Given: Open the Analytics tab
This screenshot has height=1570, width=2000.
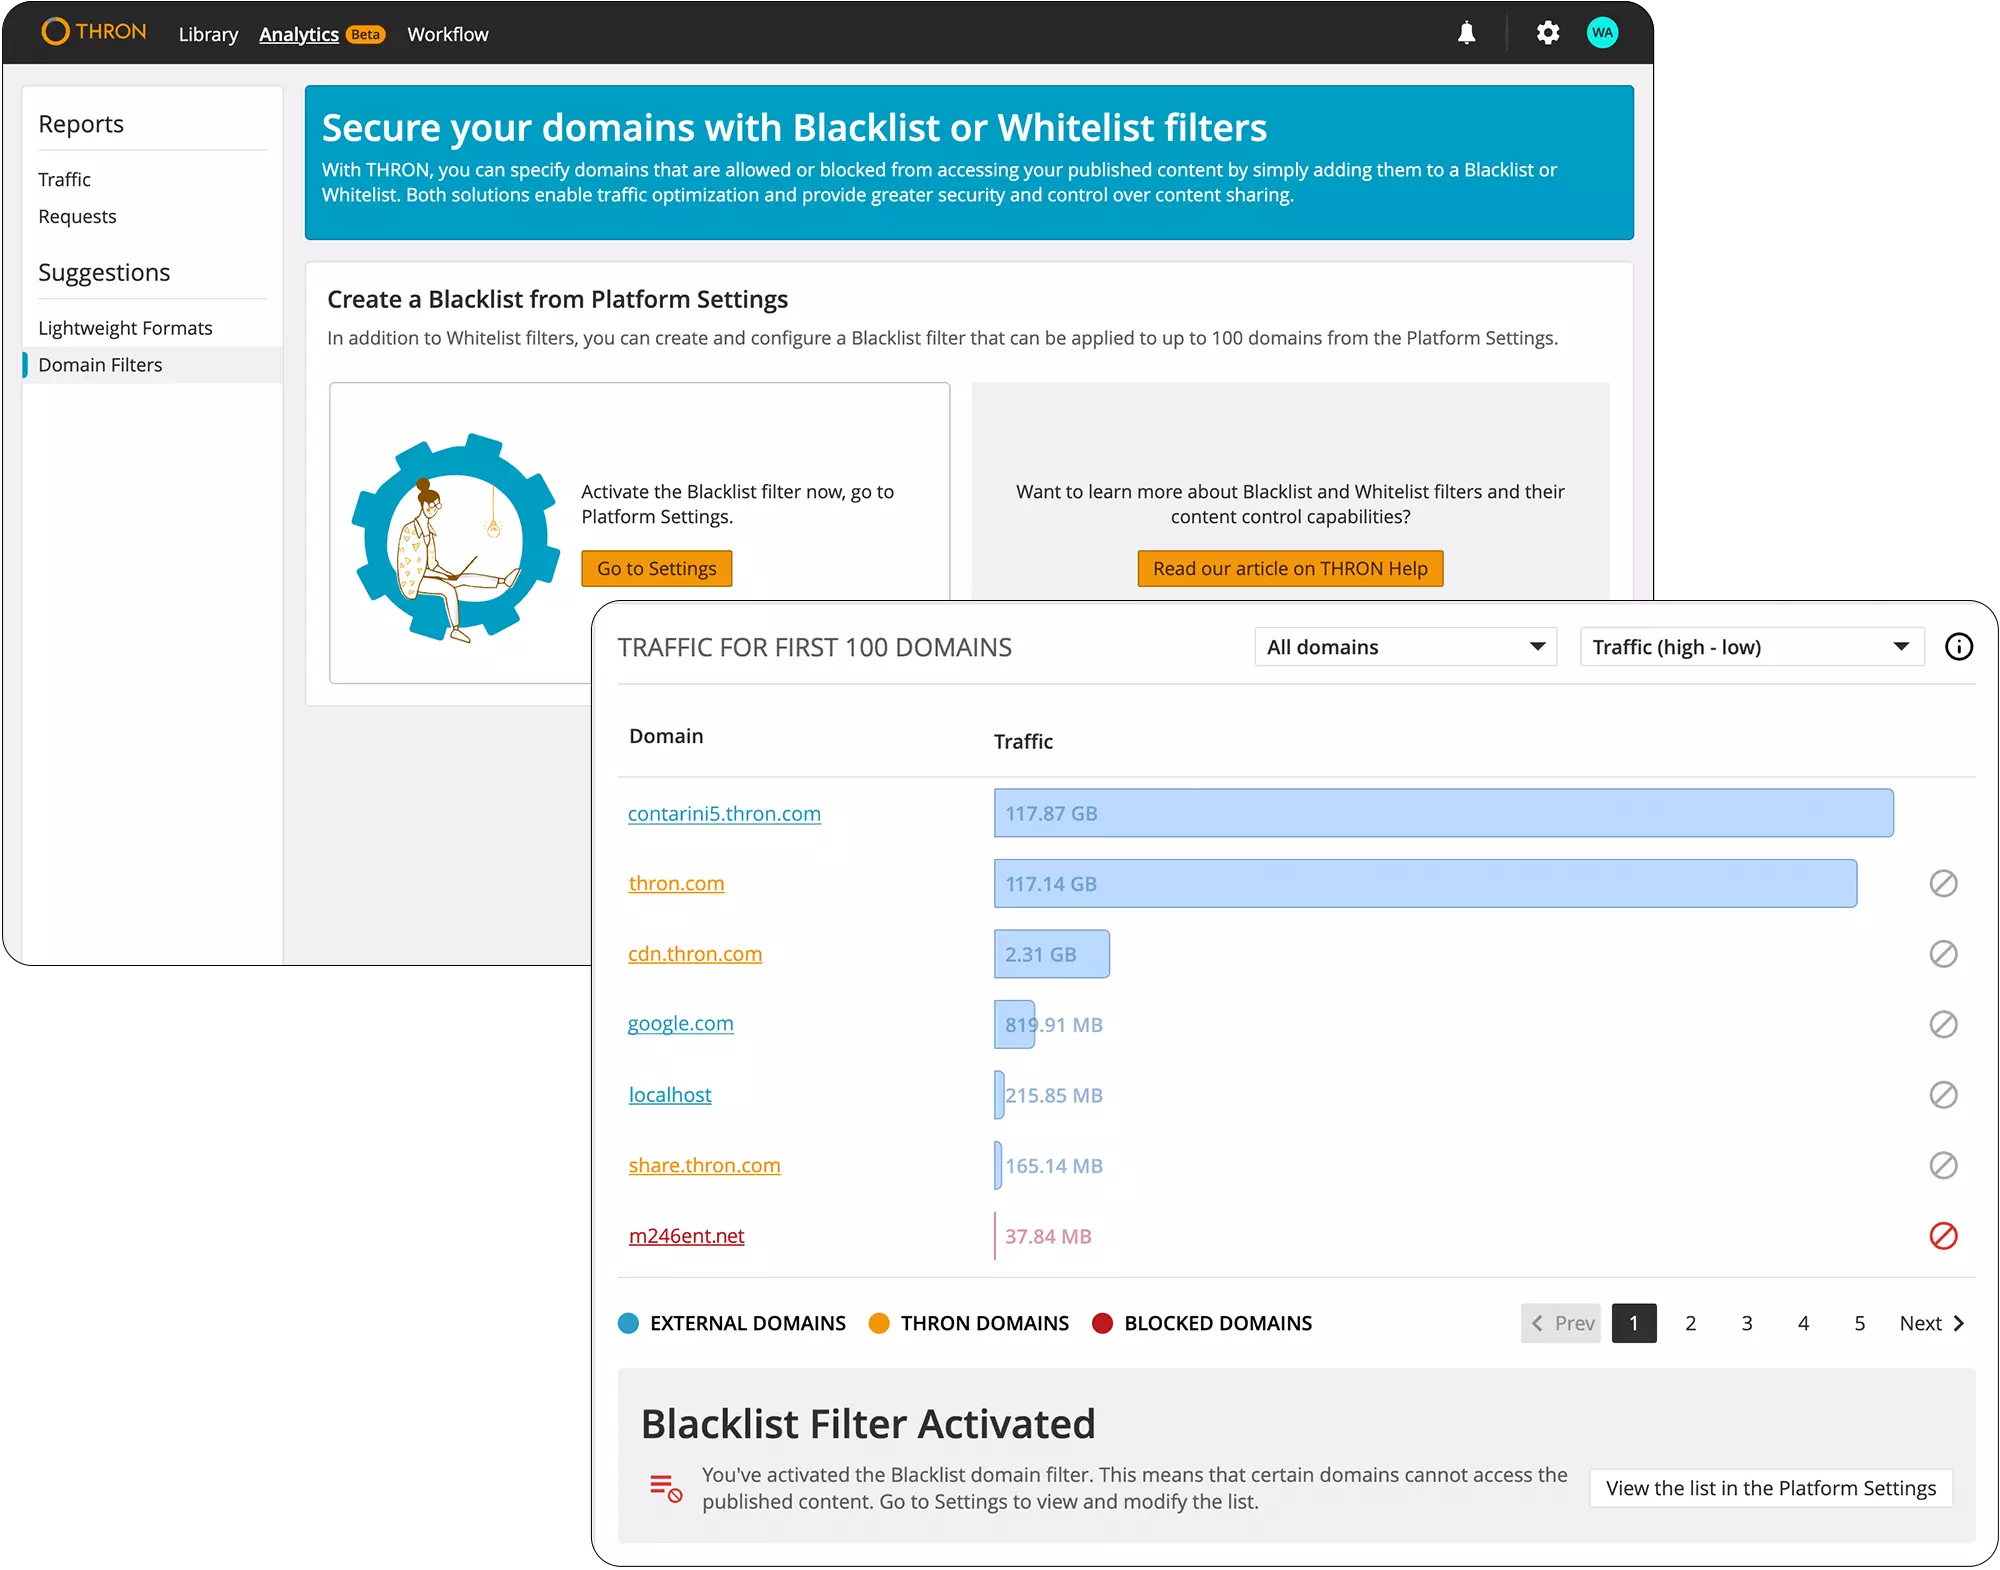Looking at the screenshot, I should pos(299,34).
